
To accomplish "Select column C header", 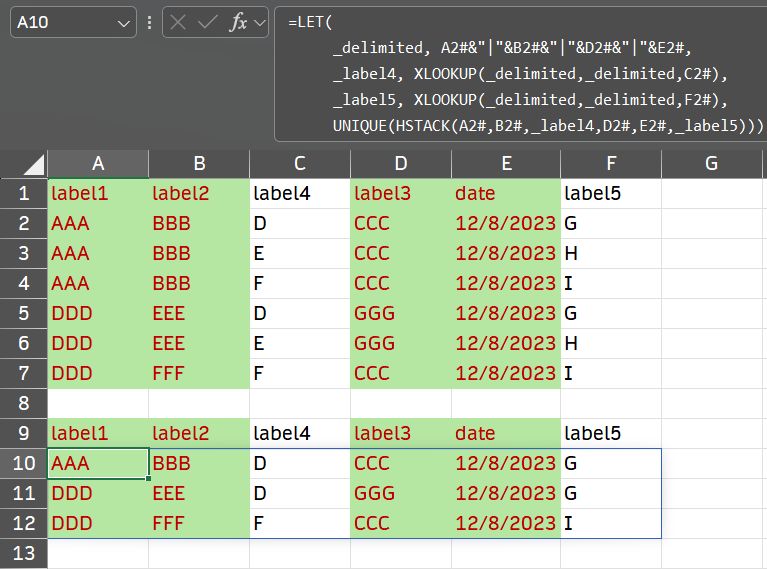I will pyautogui.click(x=300, y=163).
